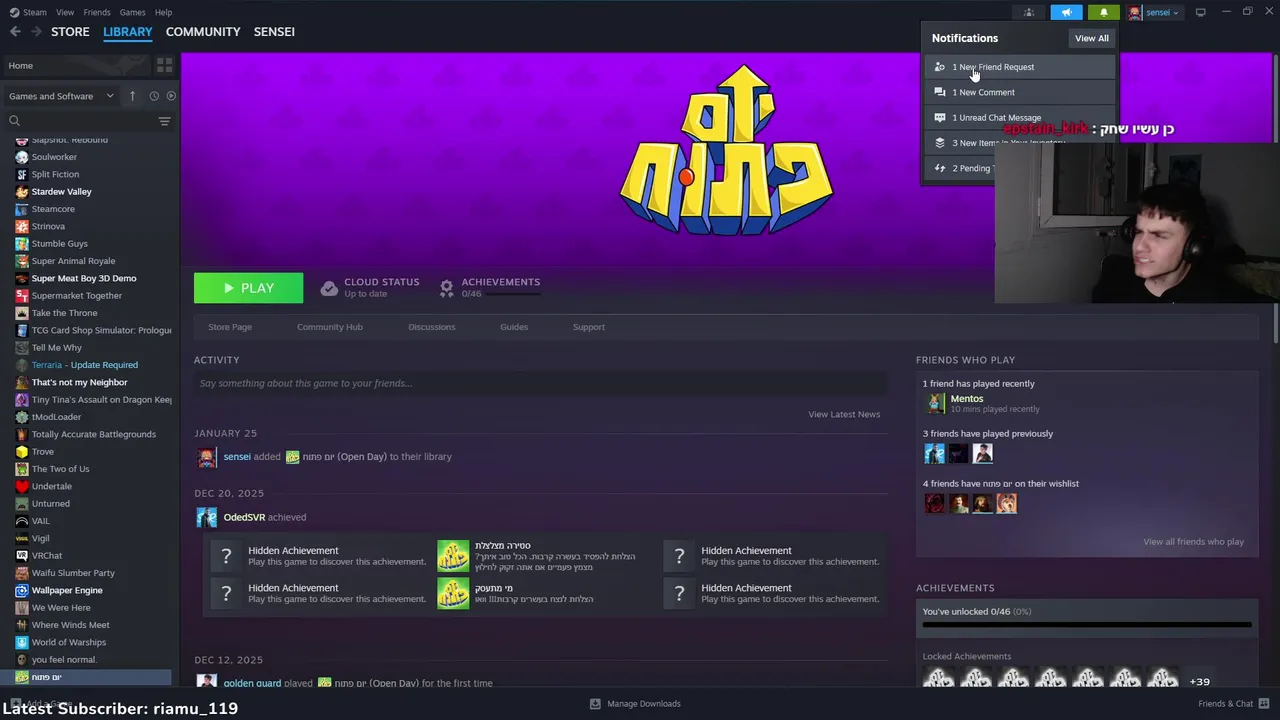Open the LIBRARY tab
Image resolution: width=1280 pixels, height=720 pixels.
(128, 32)
